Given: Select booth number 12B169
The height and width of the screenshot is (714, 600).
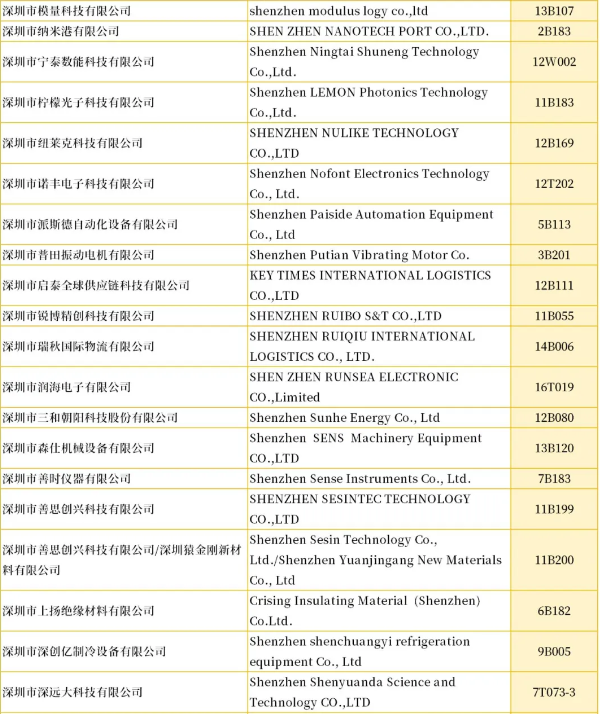Looking at the screenshot, I should [554, 143].
